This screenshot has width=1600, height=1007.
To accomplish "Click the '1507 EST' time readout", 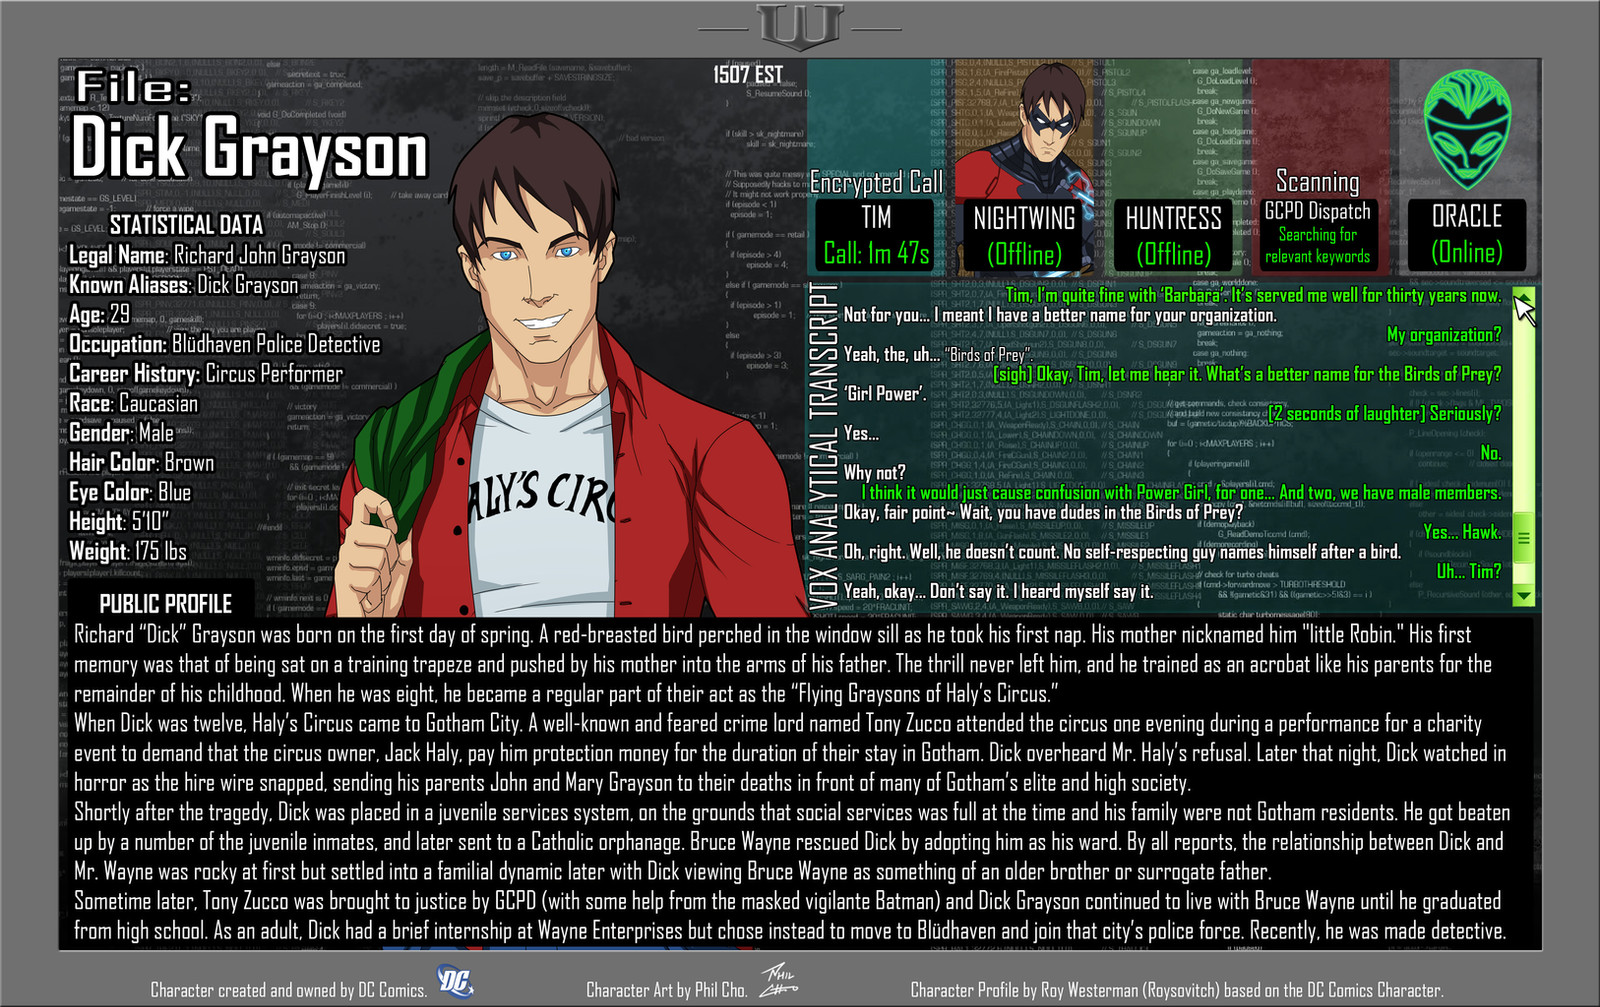I will click(x=748, y=74).
